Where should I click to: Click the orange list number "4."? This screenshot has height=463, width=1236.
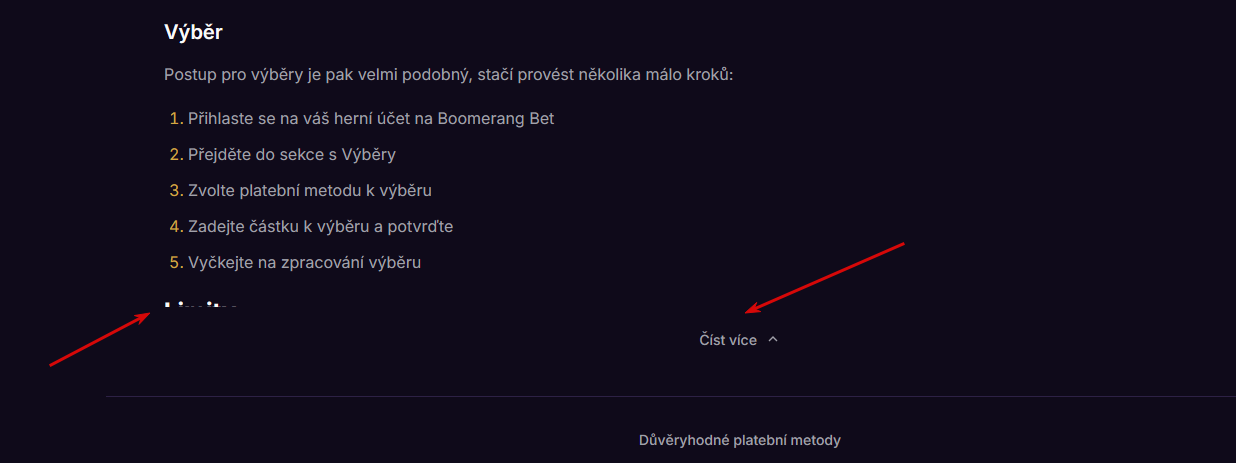click(176, 227)
